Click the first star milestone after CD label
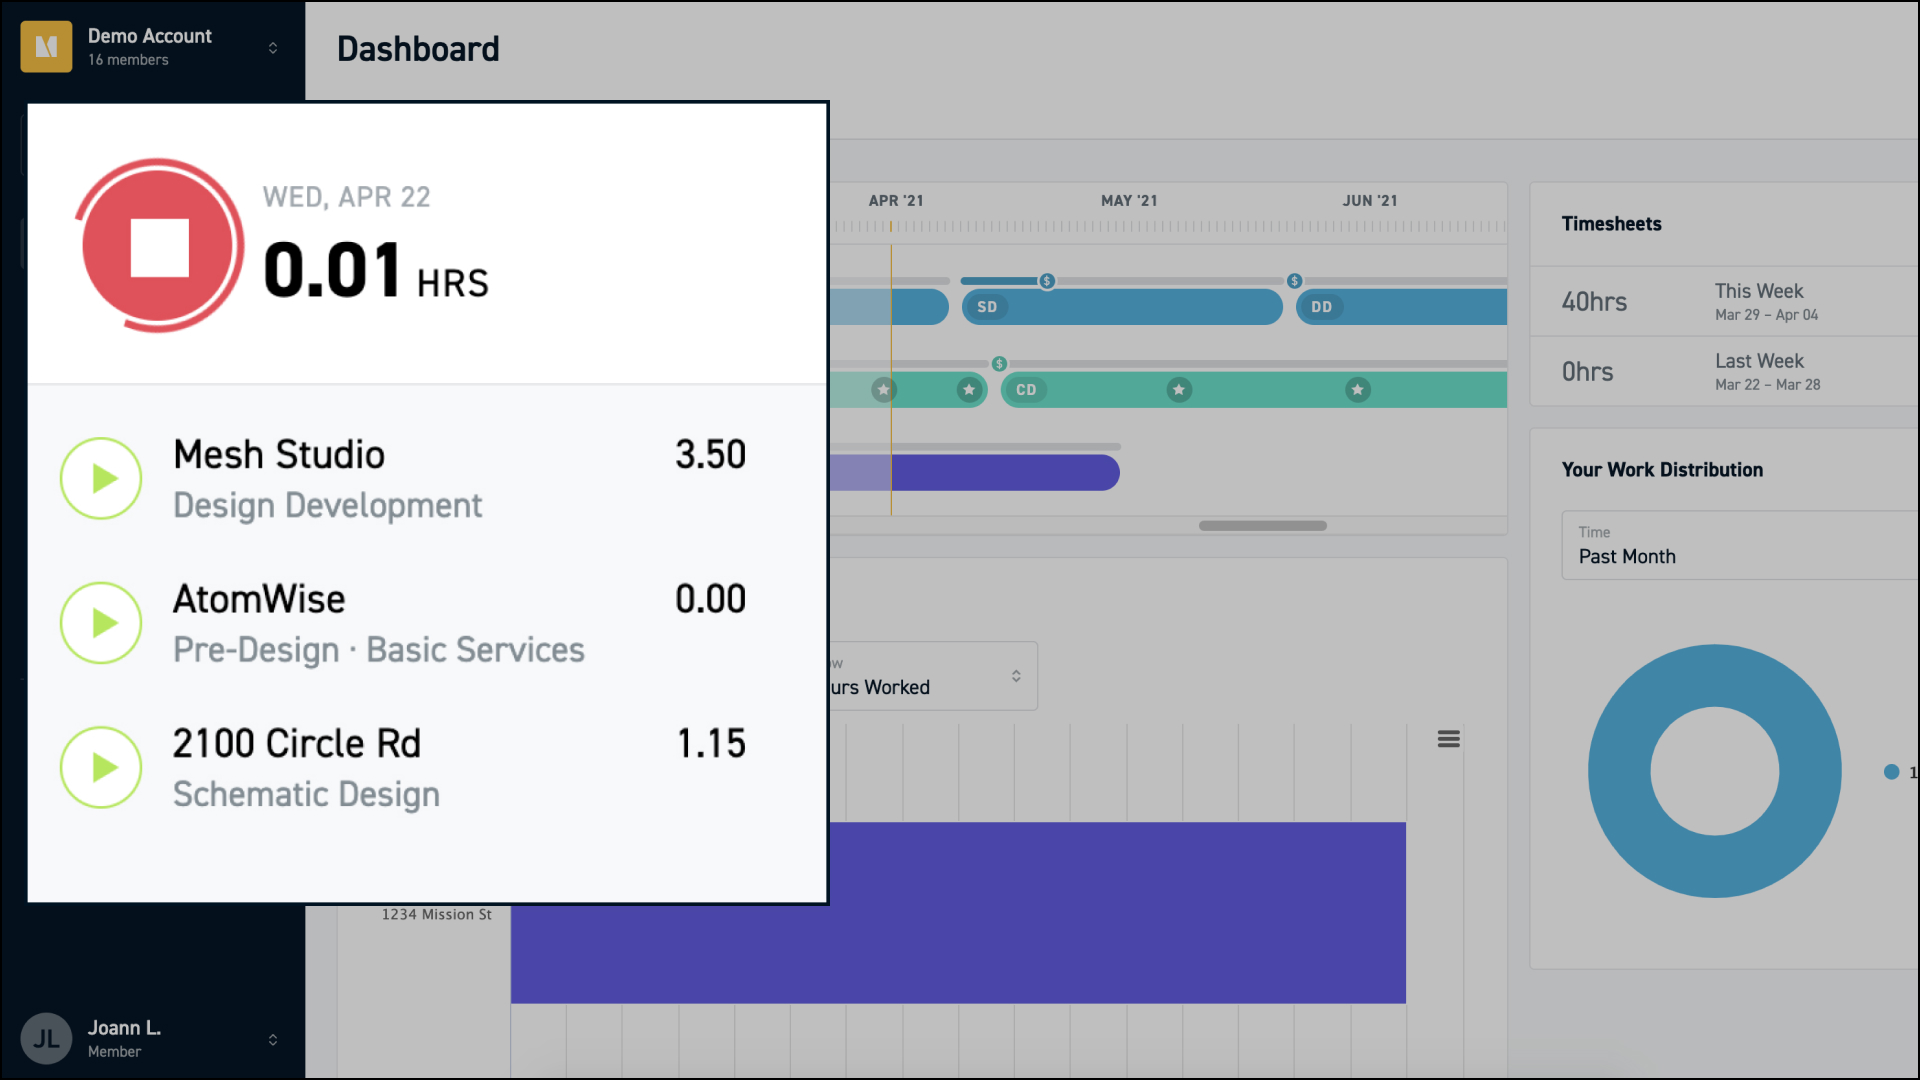This screenshot has width=1920, height=1080. 1179,390
